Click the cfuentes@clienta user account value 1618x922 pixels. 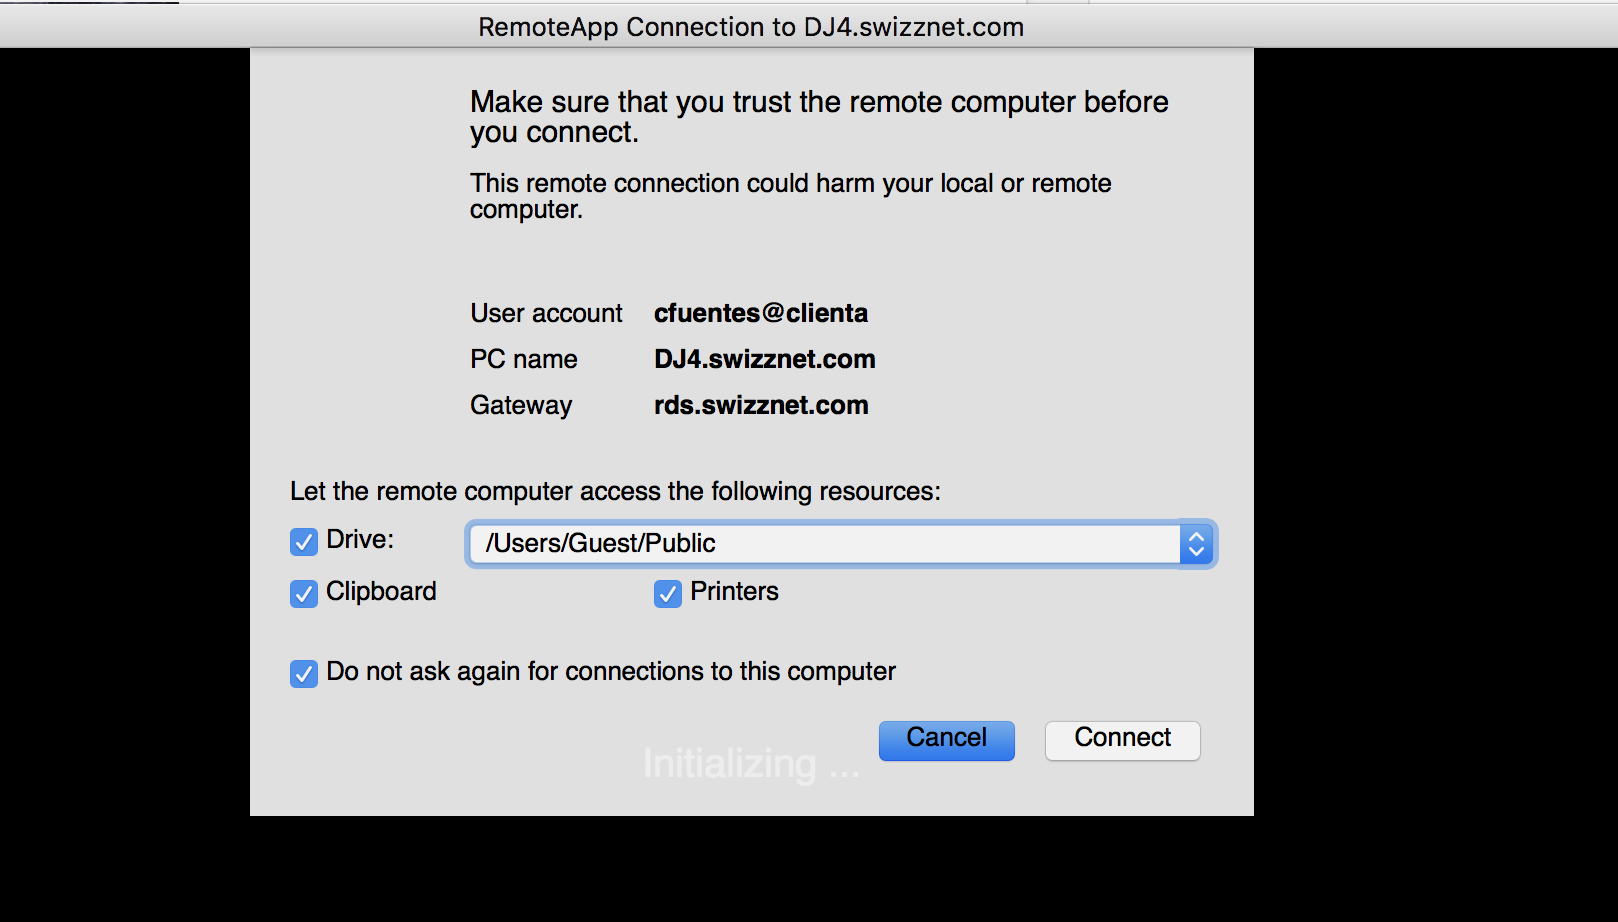pyautogui.click(x=761, y=313)
